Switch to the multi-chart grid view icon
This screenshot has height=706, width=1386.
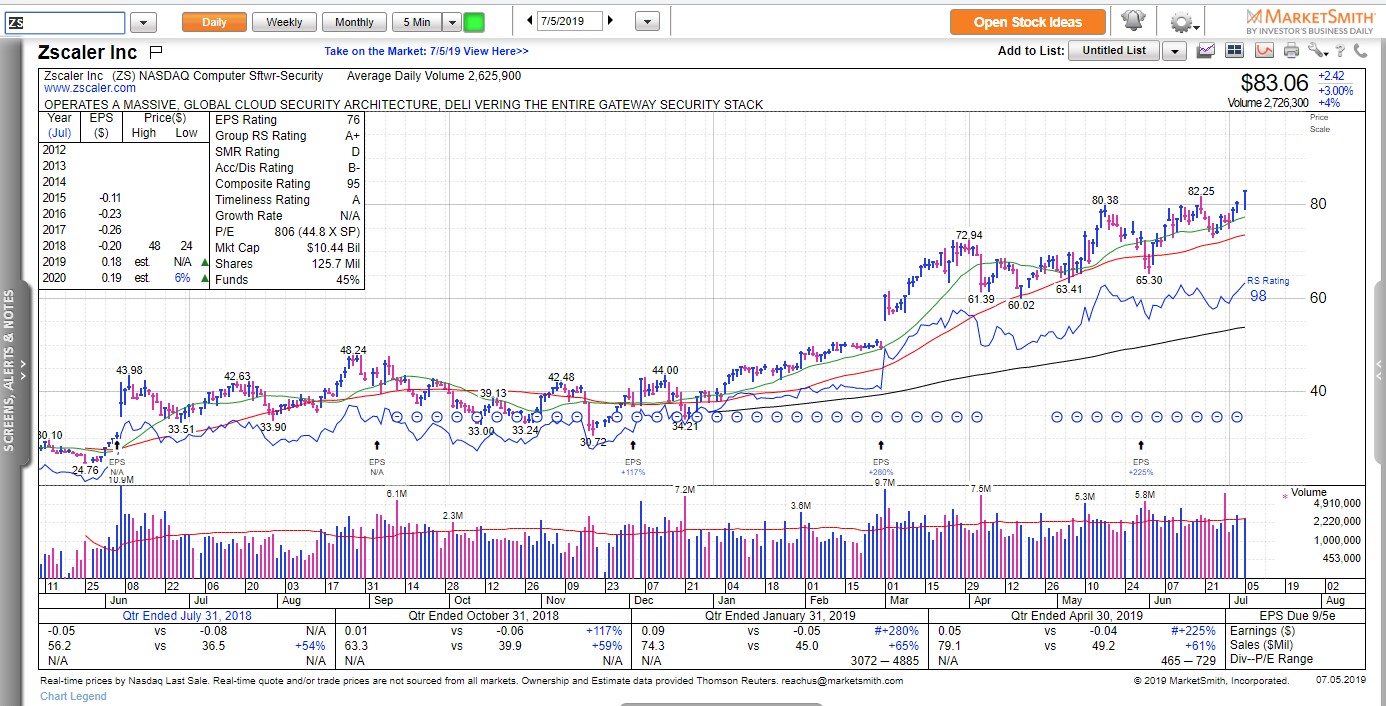(1235, 50)
